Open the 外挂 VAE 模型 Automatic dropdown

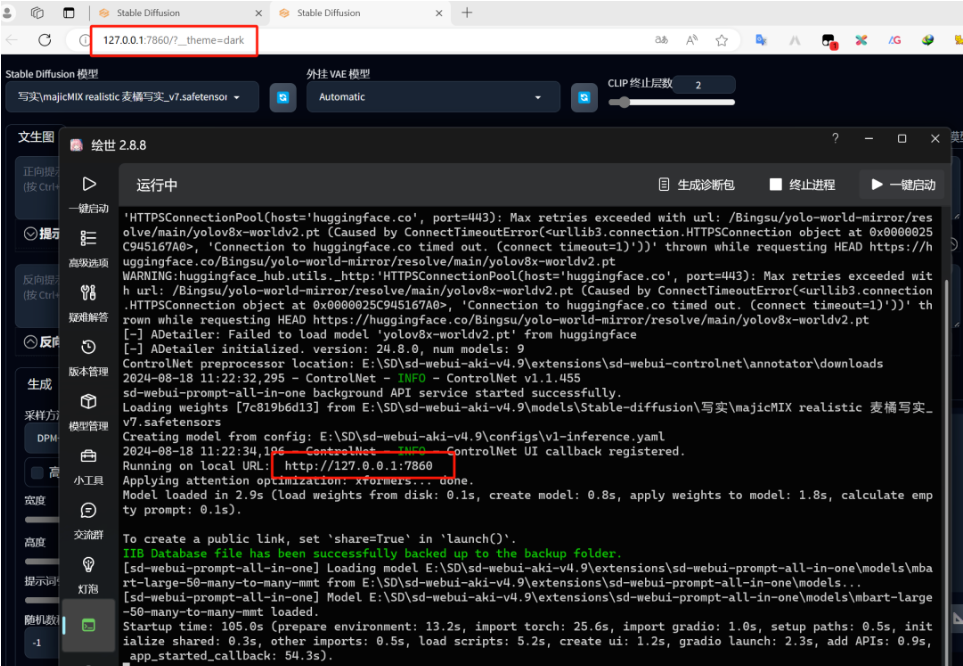pos(432,97)
